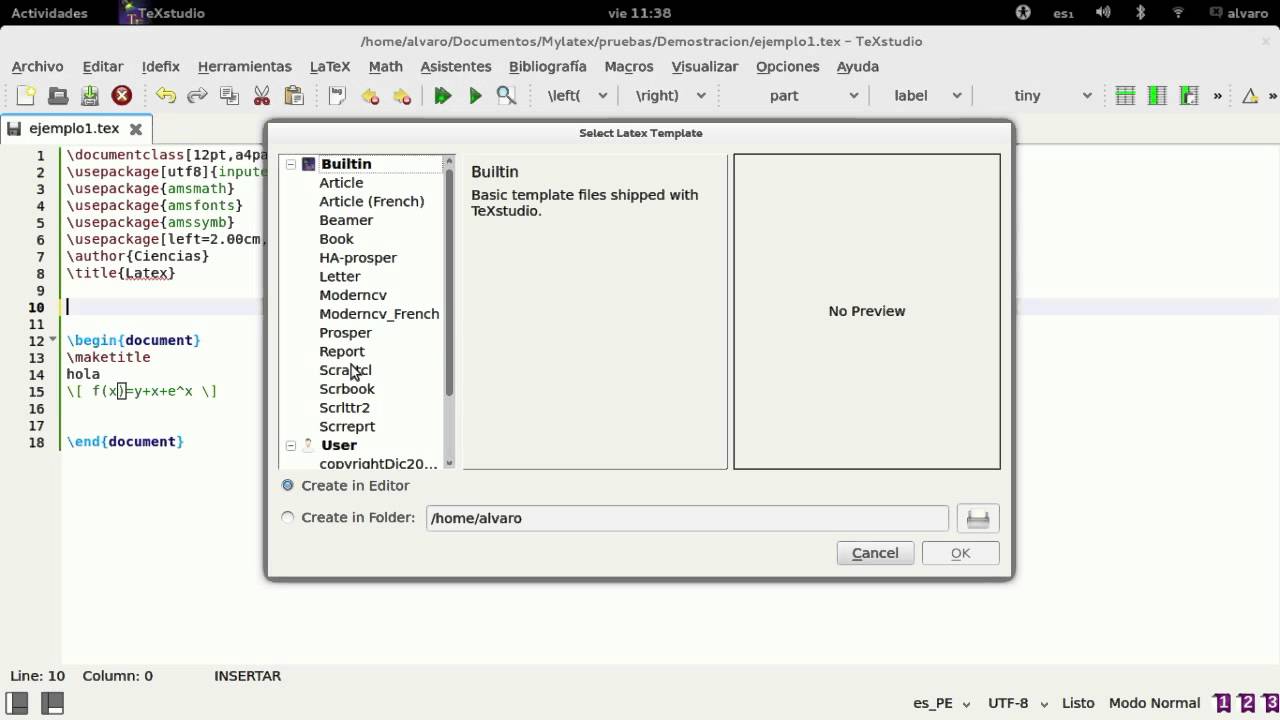Click the Wi-Fi icon in top panel
The height and width of the screenshot is (720, 1280).
tap(1178, 13)
